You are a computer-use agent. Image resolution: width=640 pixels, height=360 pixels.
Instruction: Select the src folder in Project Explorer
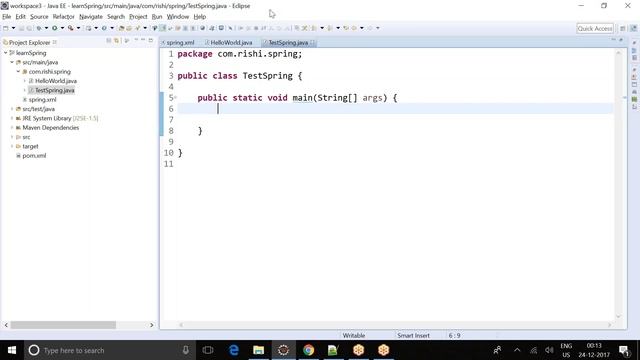pyautogui.click(x=26, y=137)
